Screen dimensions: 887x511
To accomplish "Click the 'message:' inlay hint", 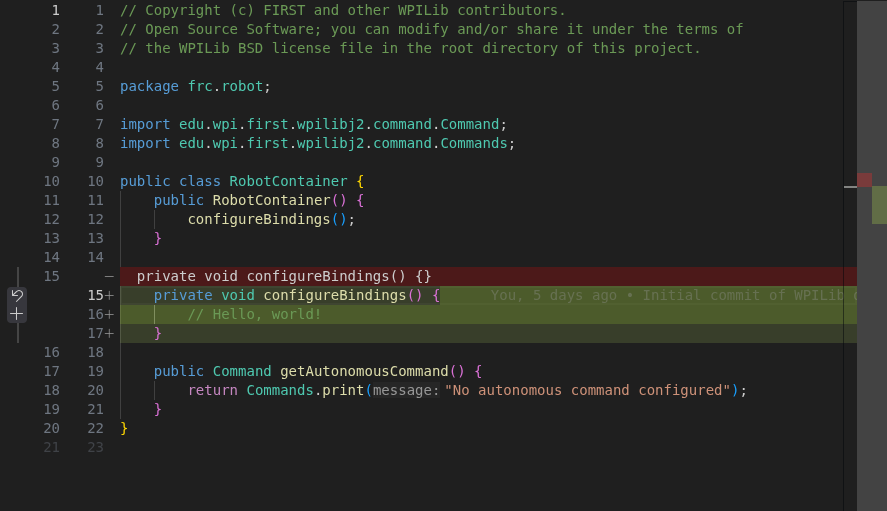I will tap(406, 390).
